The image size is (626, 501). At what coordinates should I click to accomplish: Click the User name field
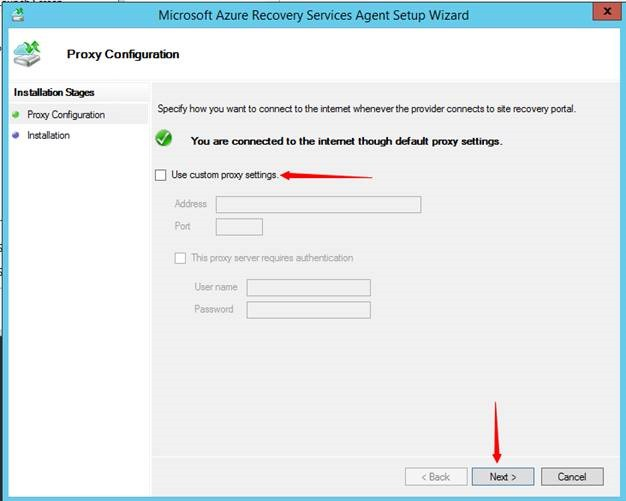[308, 288]
